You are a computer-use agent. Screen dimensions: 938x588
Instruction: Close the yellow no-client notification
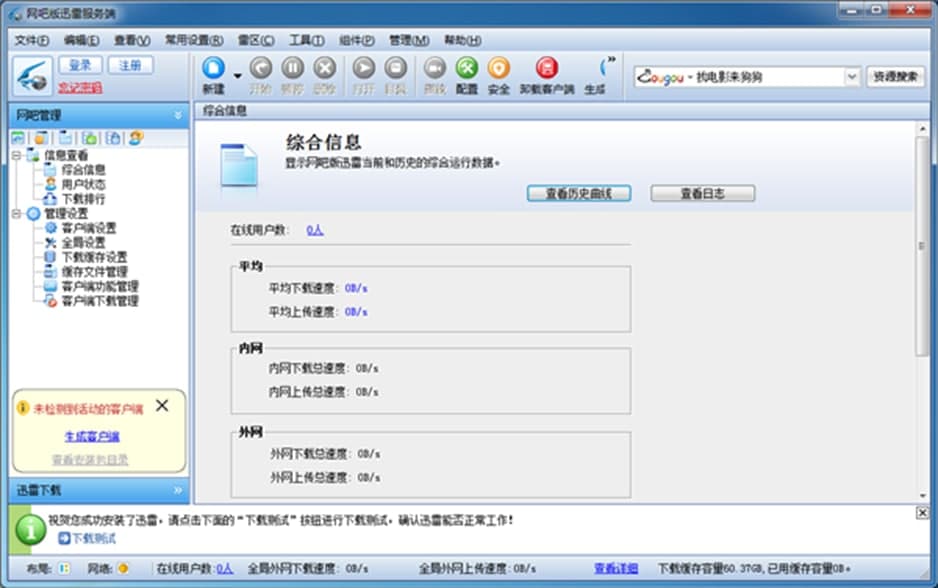162,406
